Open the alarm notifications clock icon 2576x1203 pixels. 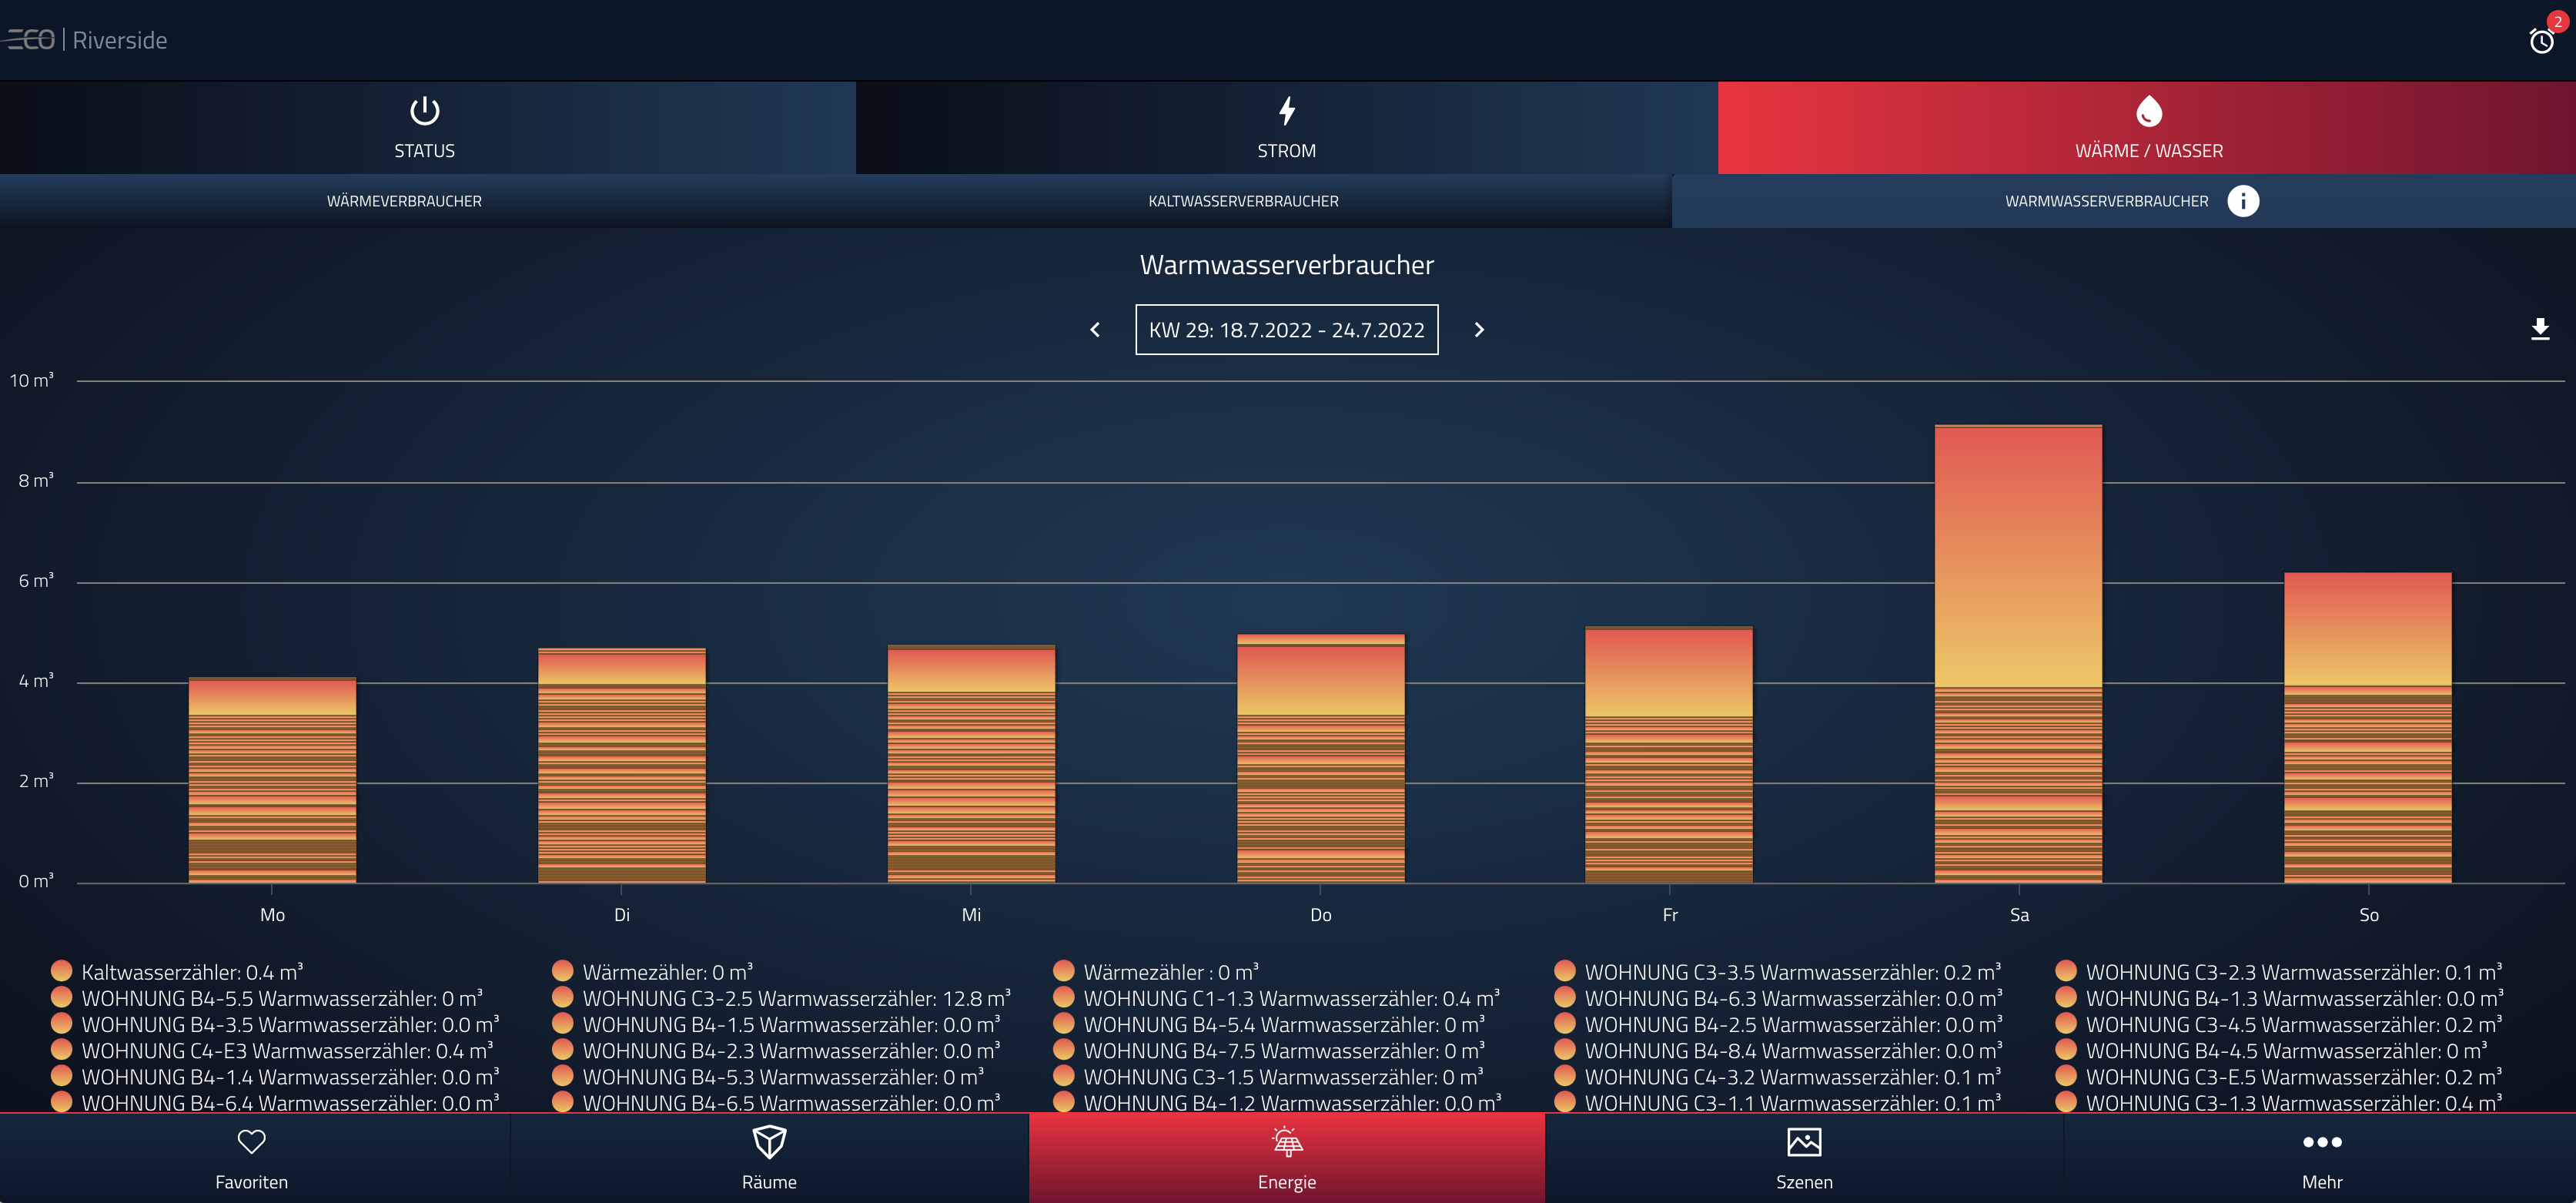tap(2541, 40)
